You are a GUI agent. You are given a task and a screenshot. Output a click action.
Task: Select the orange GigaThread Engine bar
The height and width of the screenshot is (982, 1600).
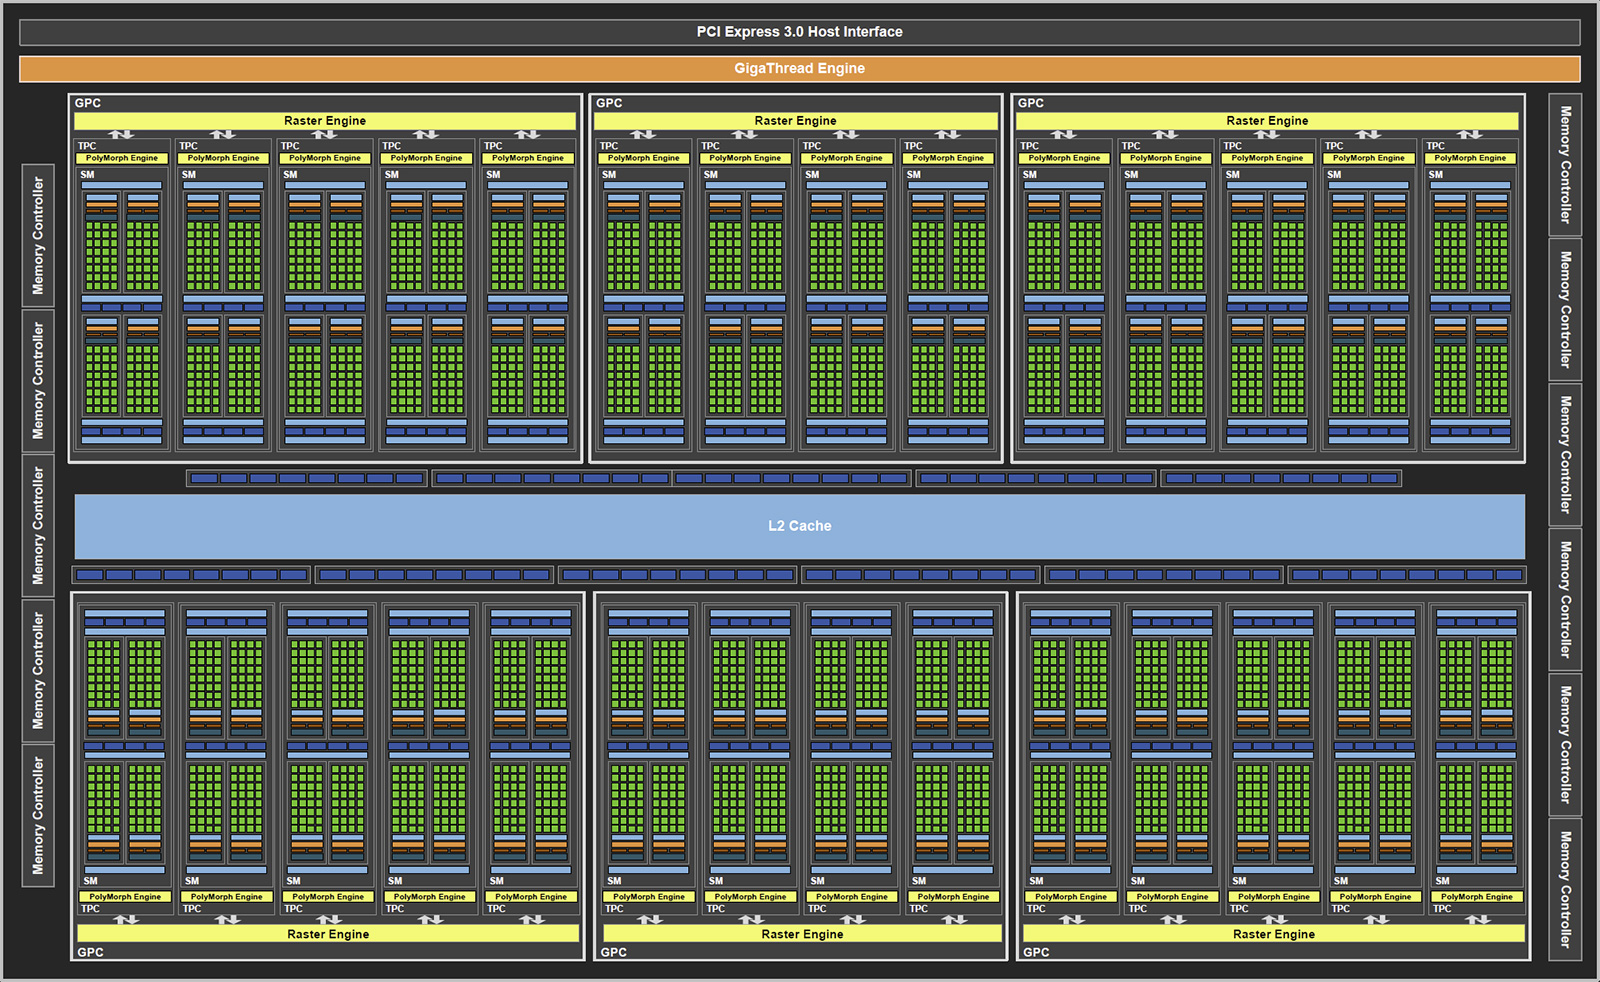point(799,69)
